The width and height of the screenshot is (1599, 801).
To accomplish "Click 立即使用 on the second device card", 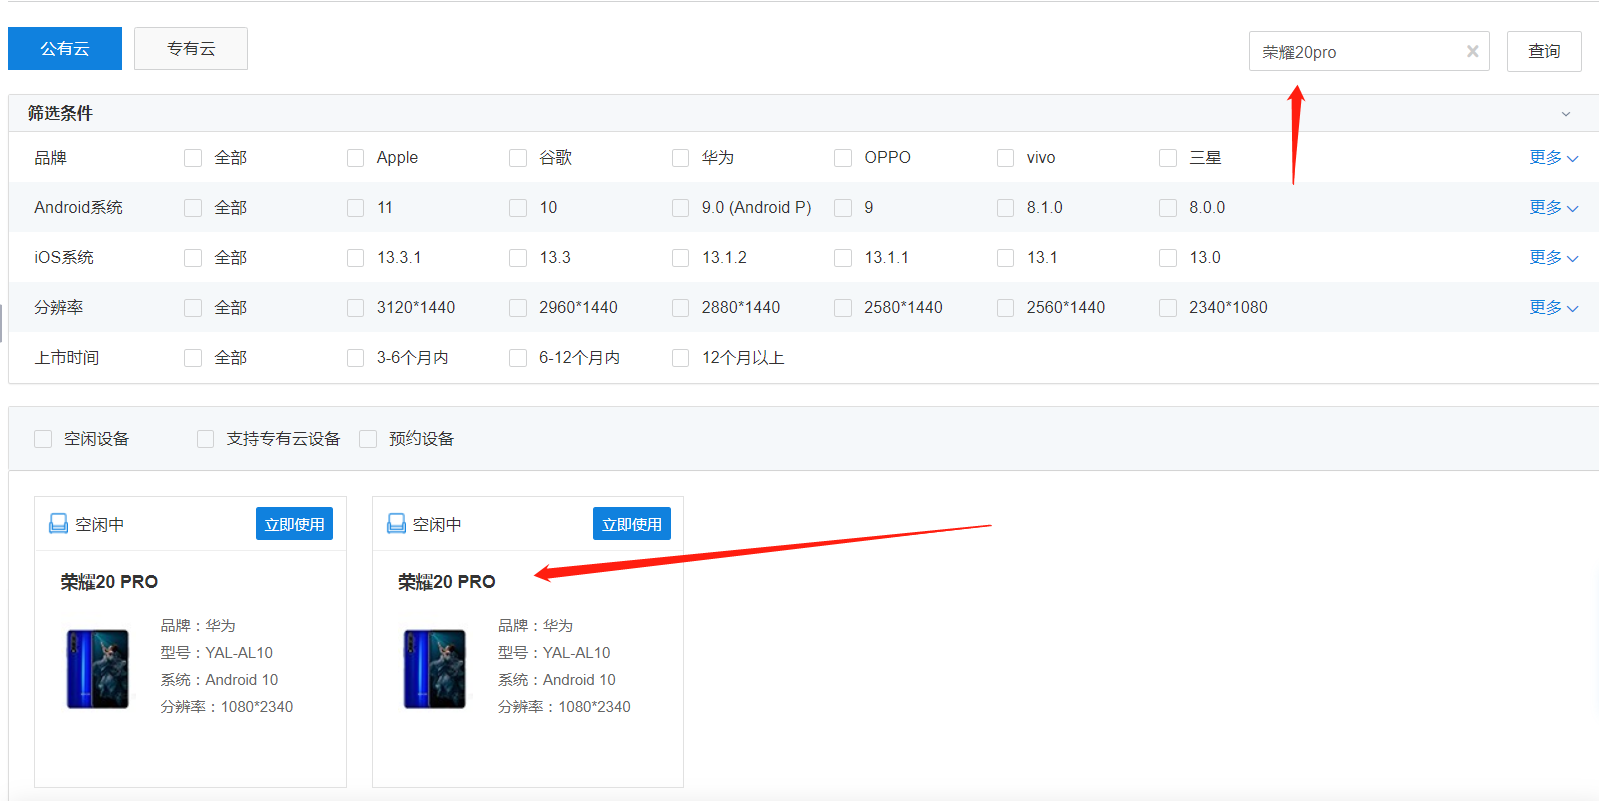I will tap(632, 524).
